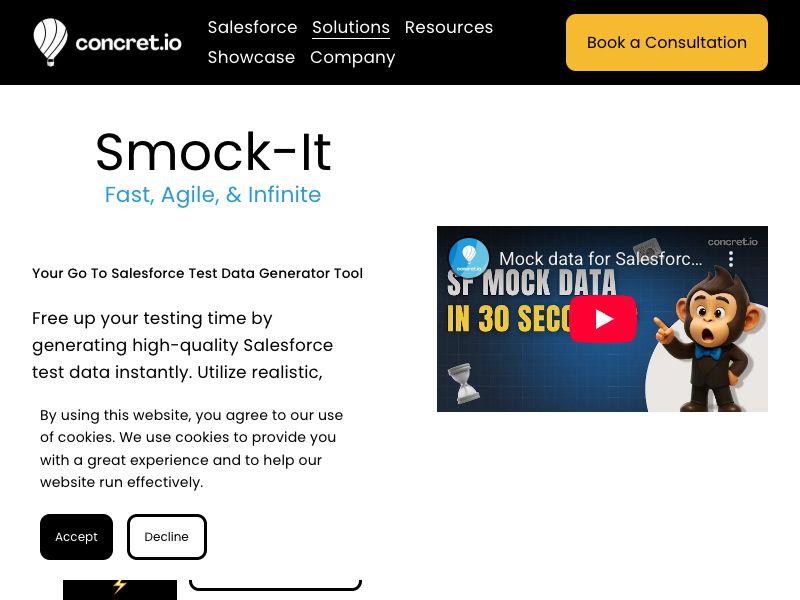Select the tagline Fast, Agile, & Infinite
The image size is (800, 600).
pos(213,195)
